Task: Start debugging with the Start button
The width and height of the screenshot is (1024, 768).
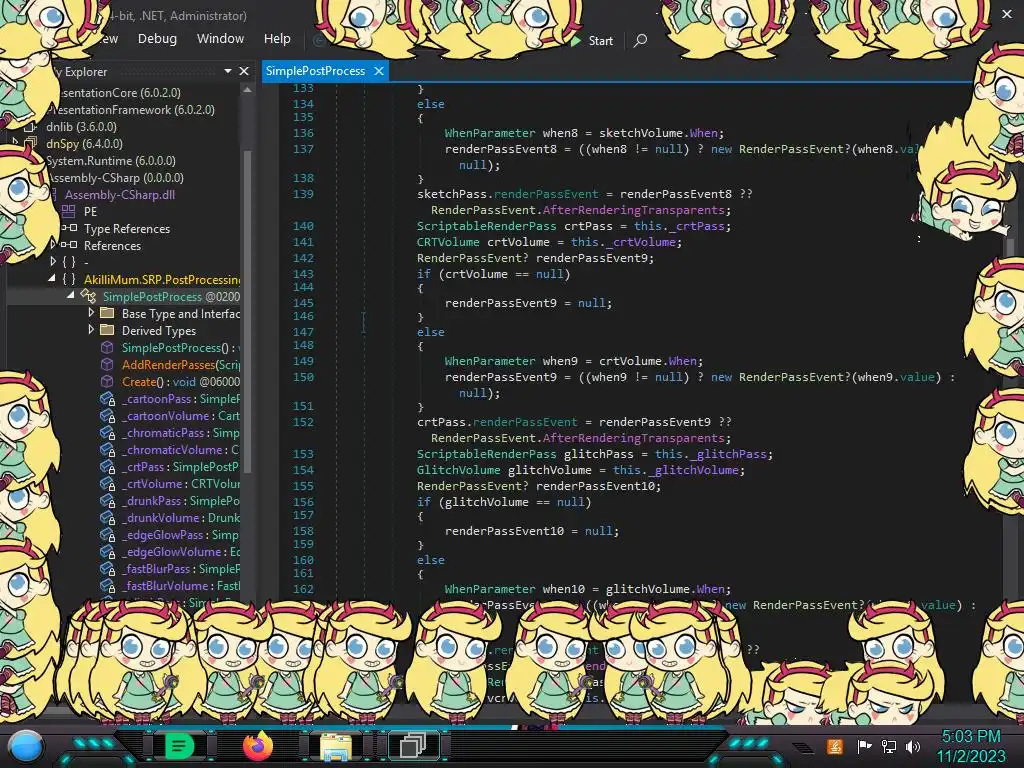Action: [592, 40]
